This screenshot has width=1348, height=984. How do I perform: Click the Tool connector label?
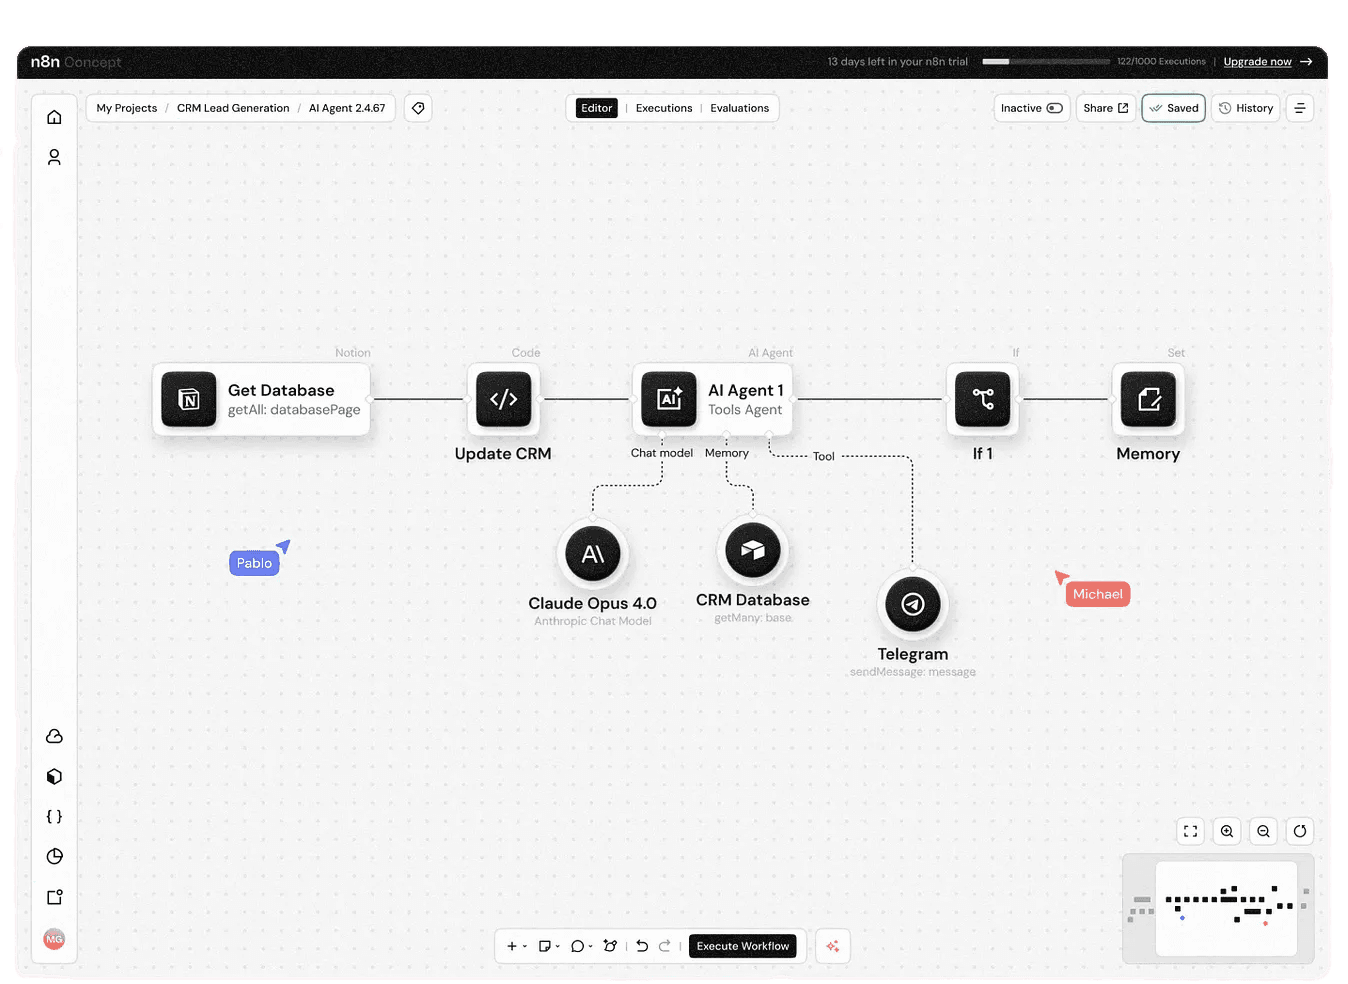(824, 456)
